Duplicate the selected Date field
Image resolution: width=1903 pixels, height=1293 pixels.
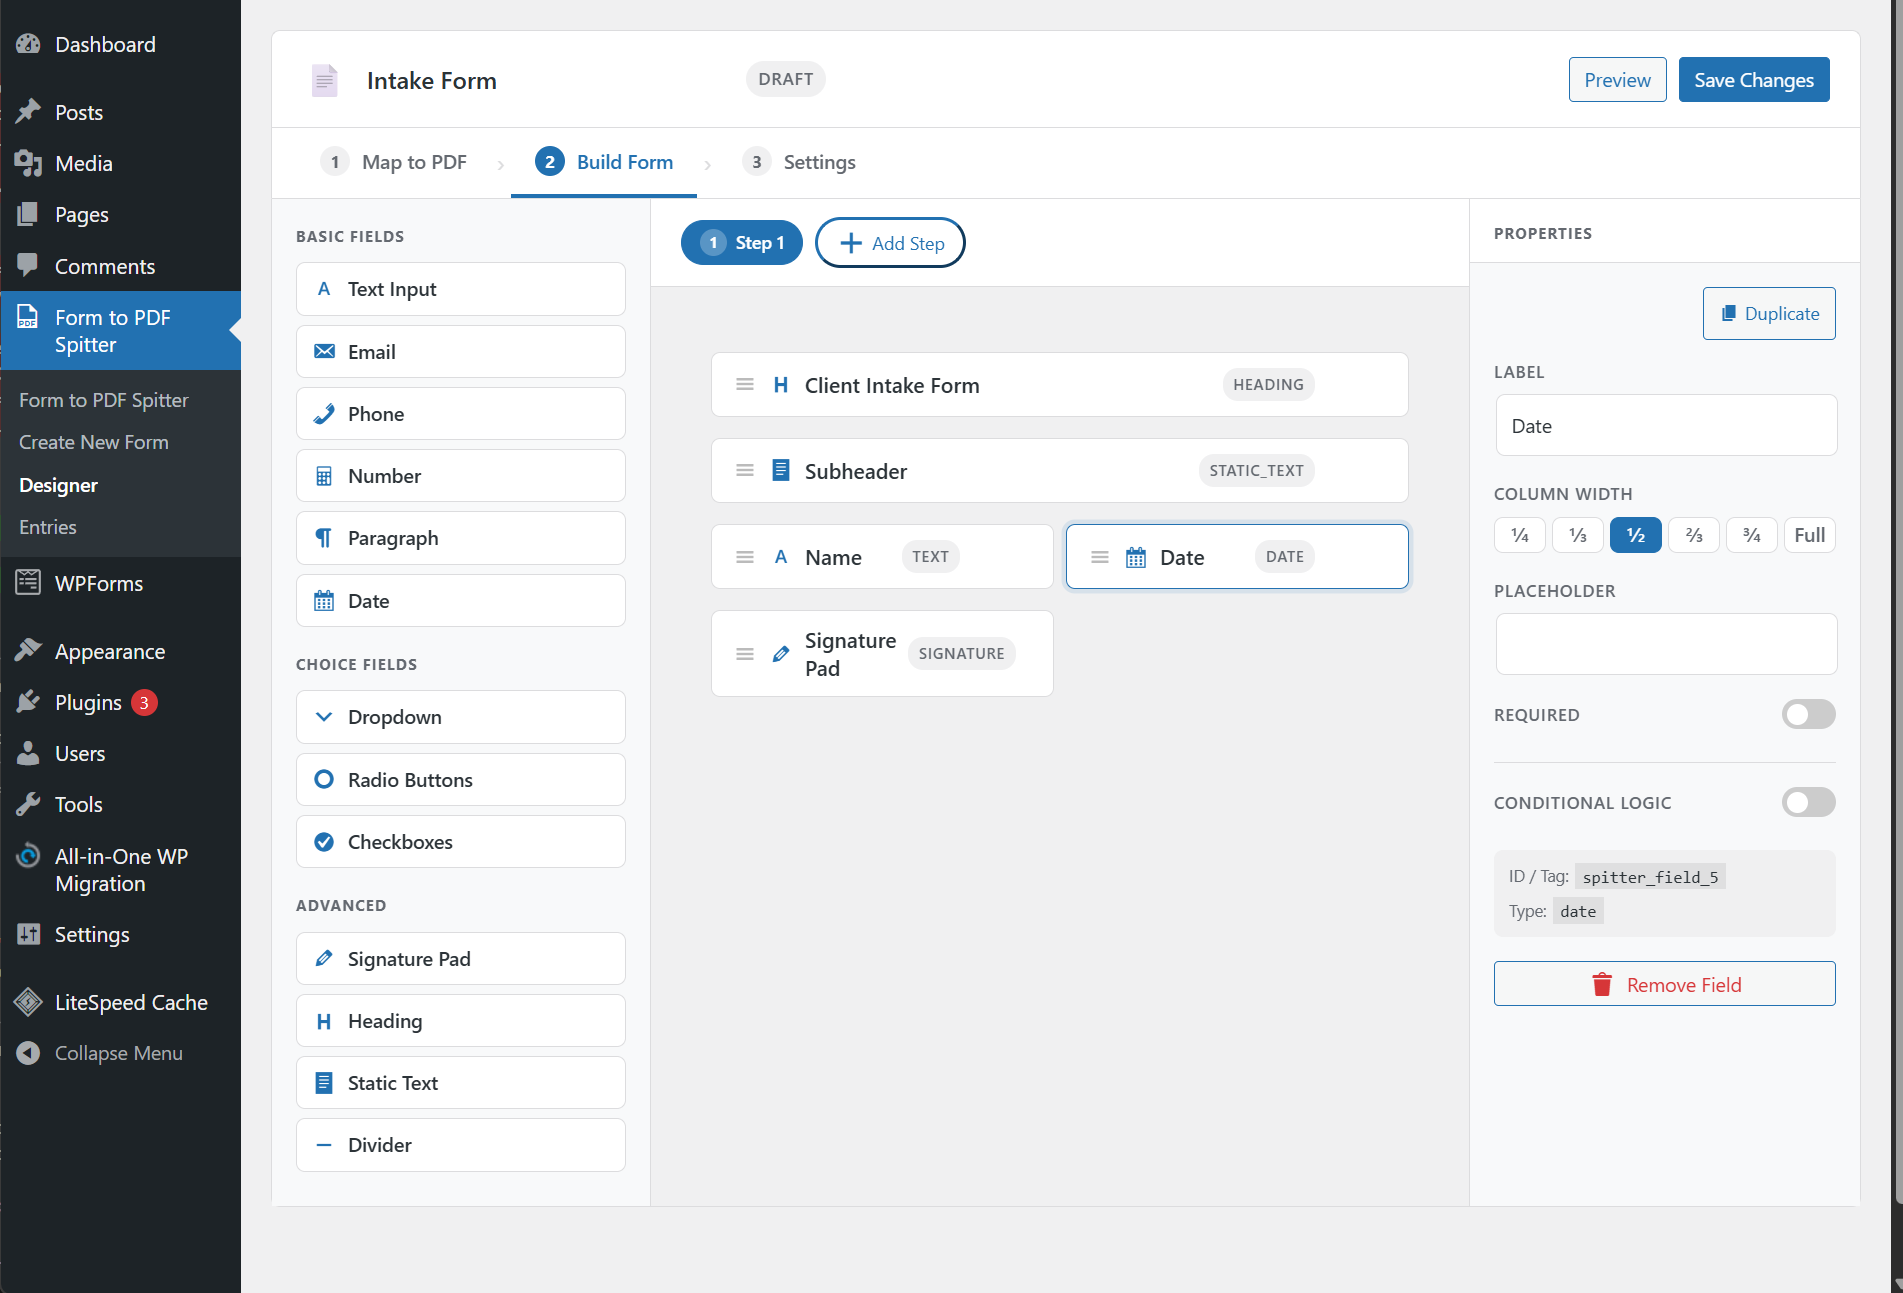point(1769,313)
